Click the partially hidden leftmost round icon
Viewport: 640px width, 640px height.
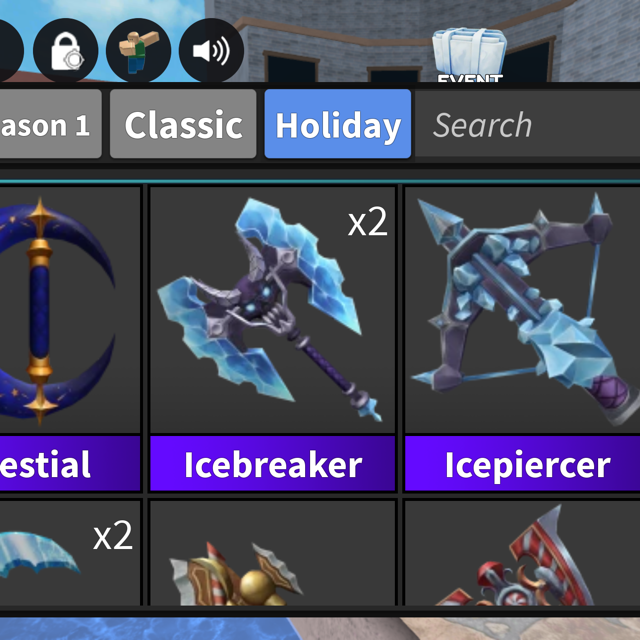(9, 50)
